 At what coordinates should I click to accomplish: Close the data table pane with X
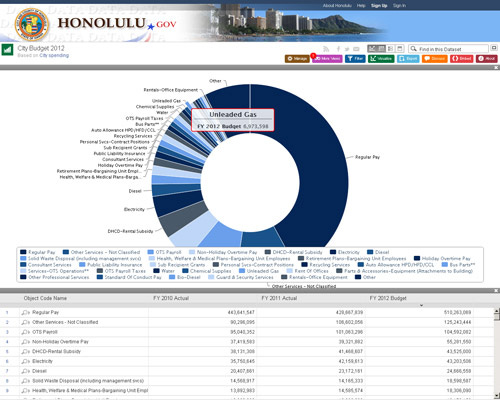(496, 291)
